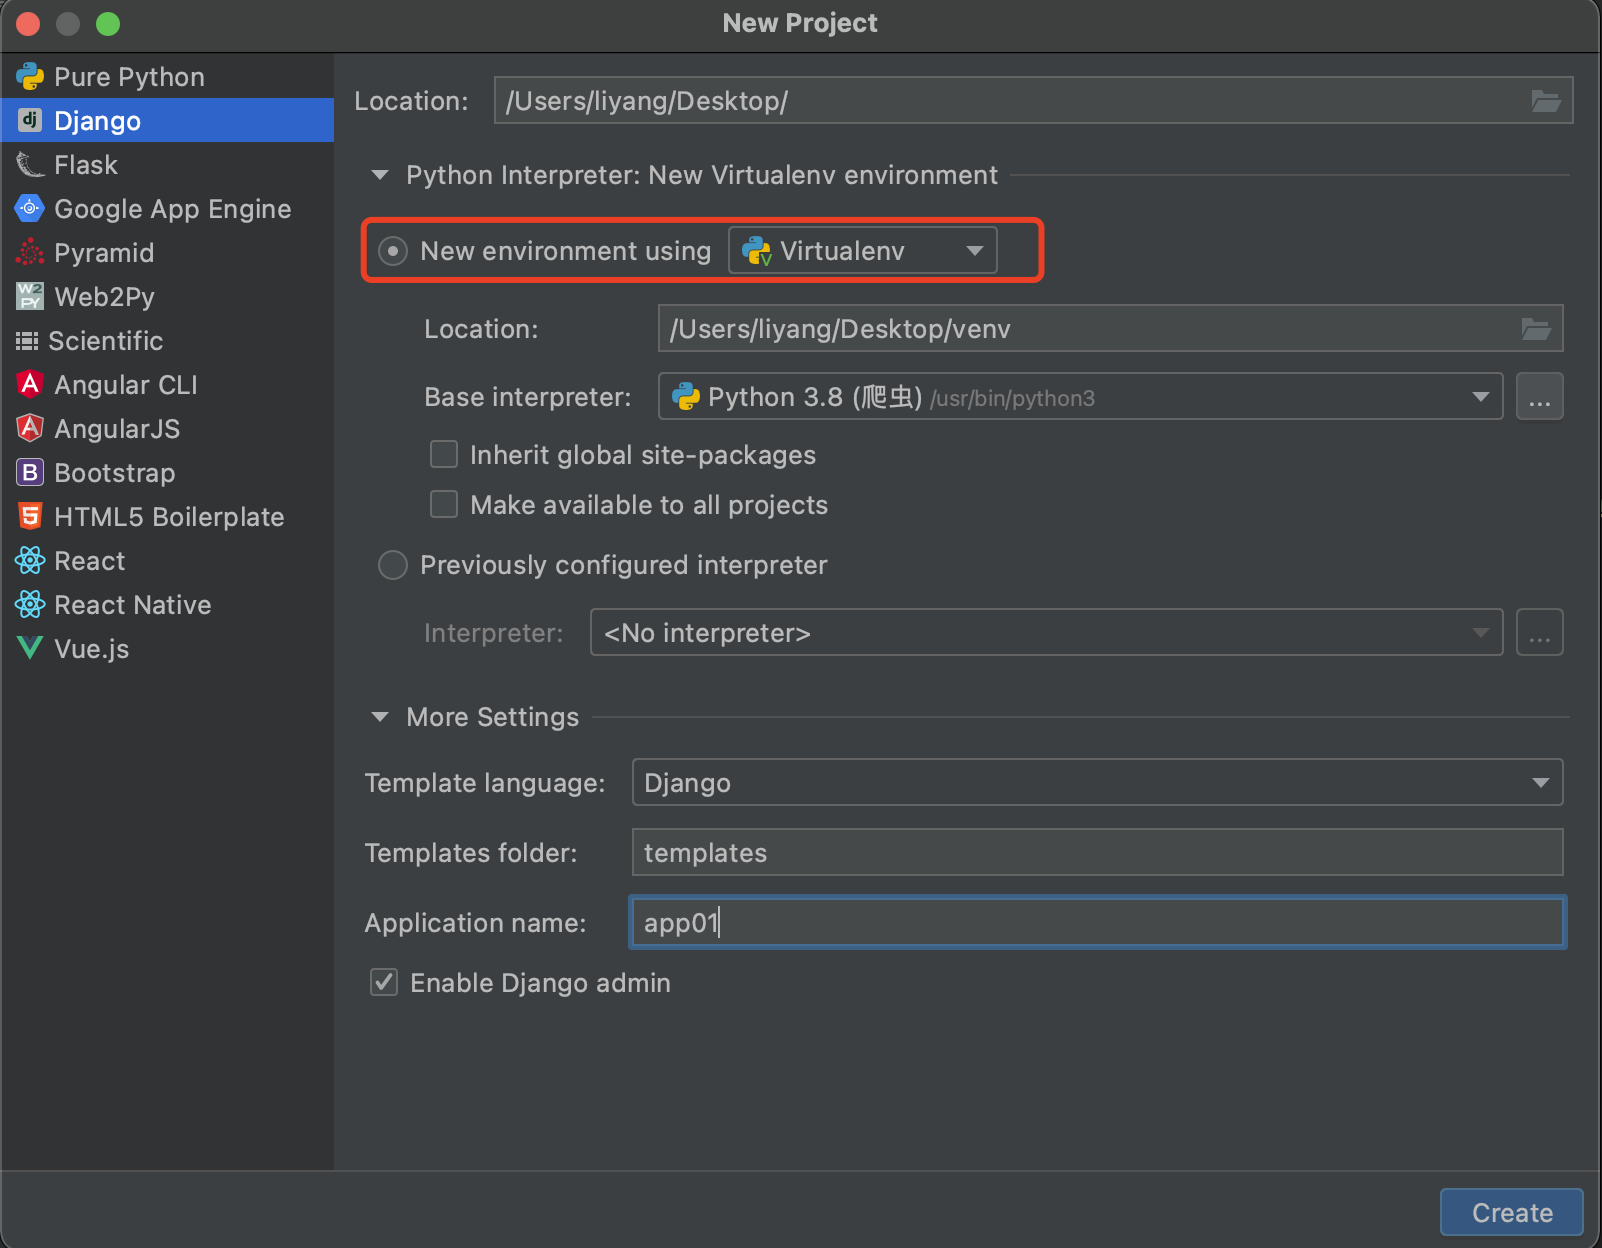Click the Django dj icon
The image size is (1602, 1248).
click(x=30, y=120)
